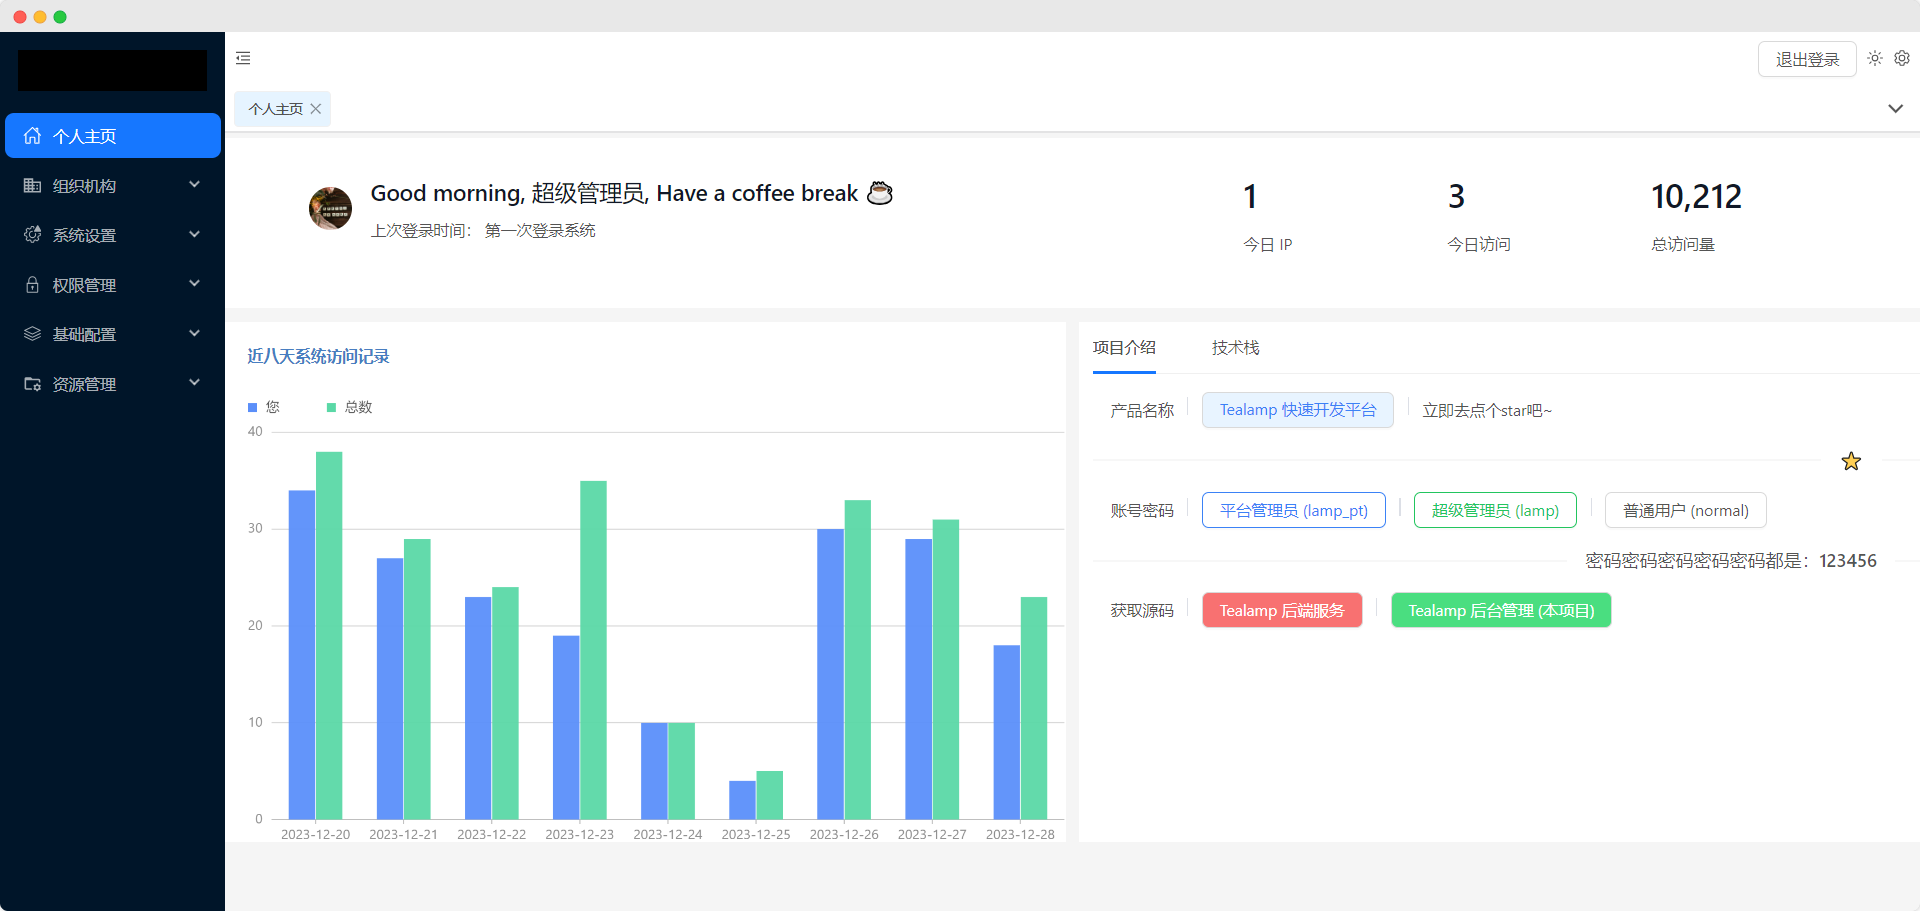Select the 项目介绍 tab
Viewport: 1920px width, 911px height.
tap(1124, 348)
